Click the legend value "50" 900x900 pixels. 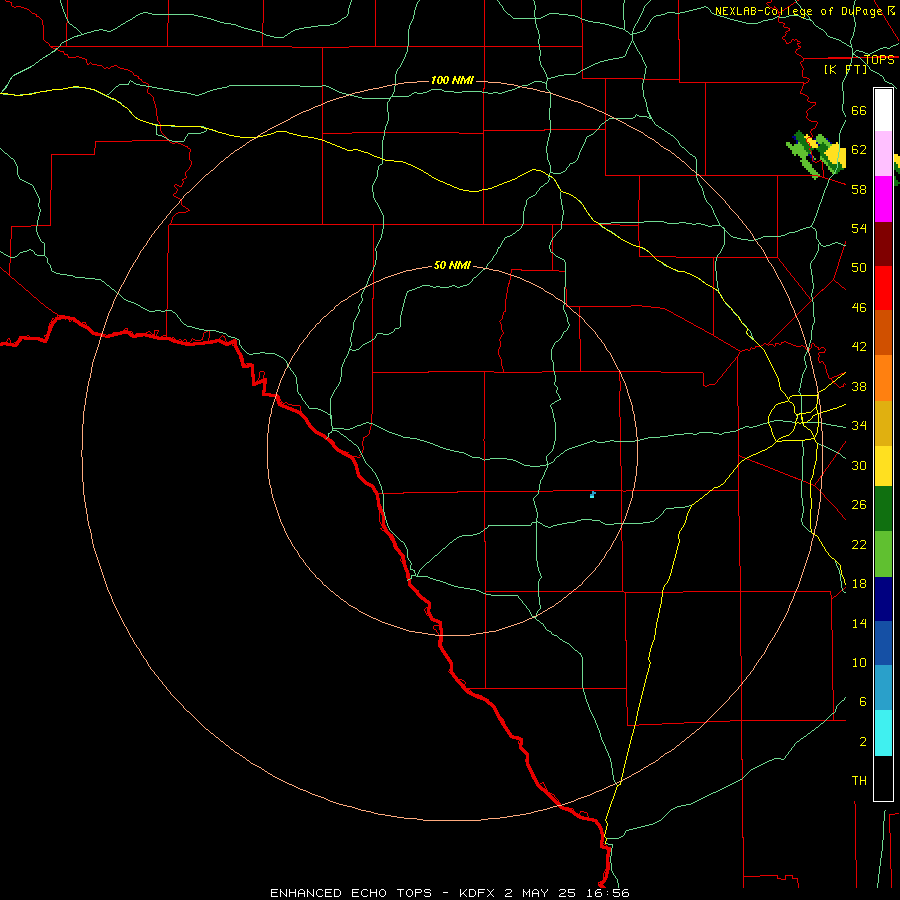859,268
